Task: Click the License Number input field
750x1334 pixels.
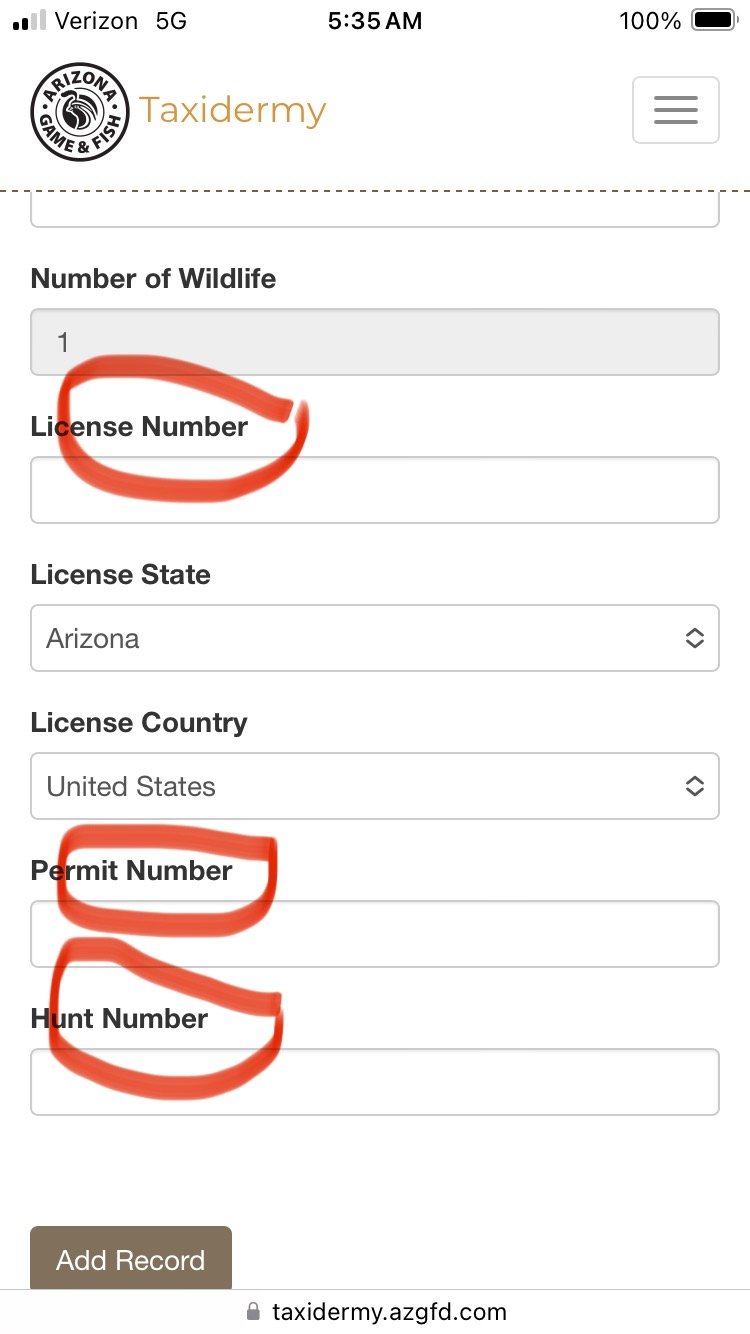Action: pyautogui.click(x=374, y=490)
